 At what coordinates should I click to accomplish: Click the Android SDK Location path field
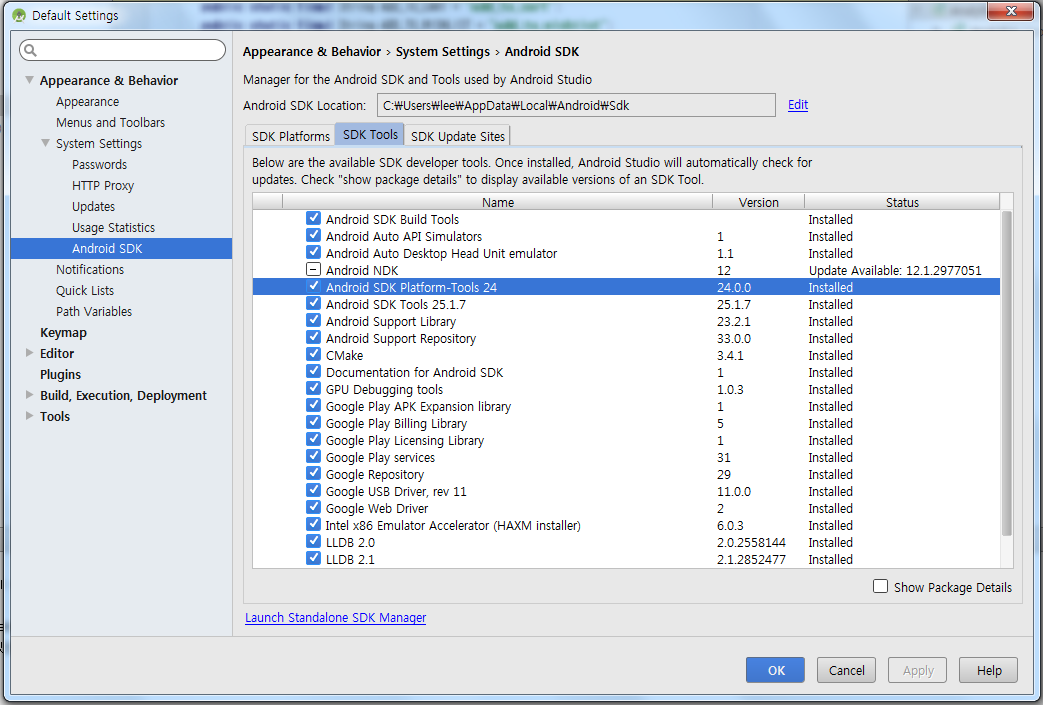coord(576,105)
